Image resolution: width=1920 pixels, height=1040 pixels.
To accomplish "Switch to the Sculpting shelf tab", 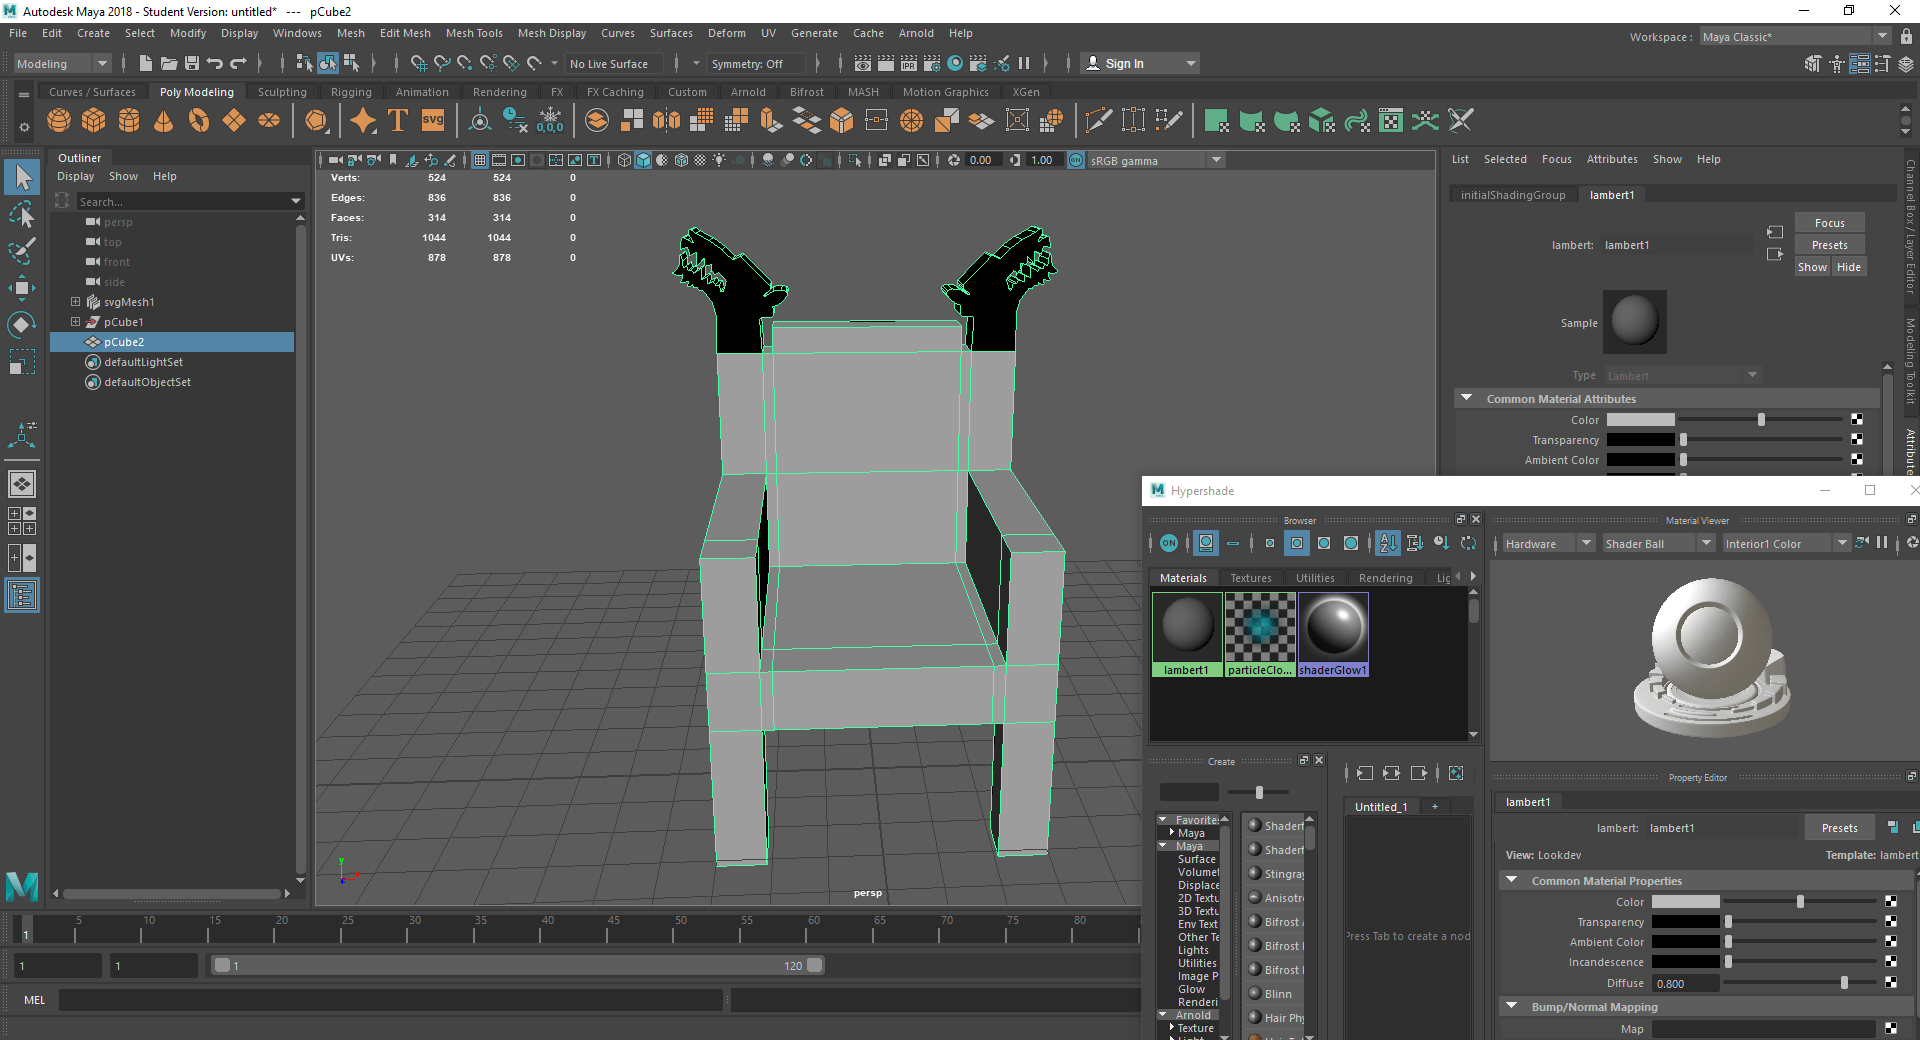I will point(282,92).
